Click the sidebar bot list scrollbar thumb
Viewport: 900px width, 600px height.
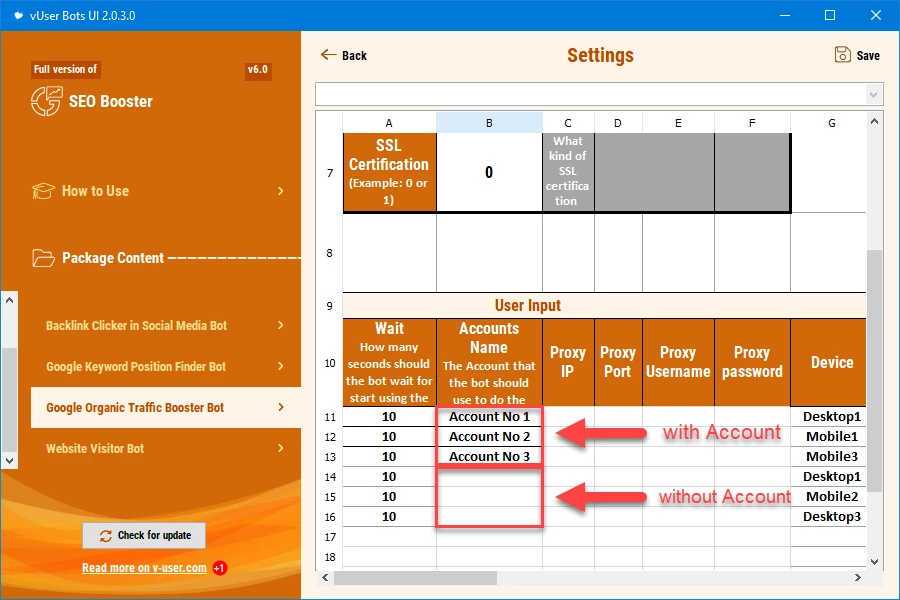coord(9,400)
